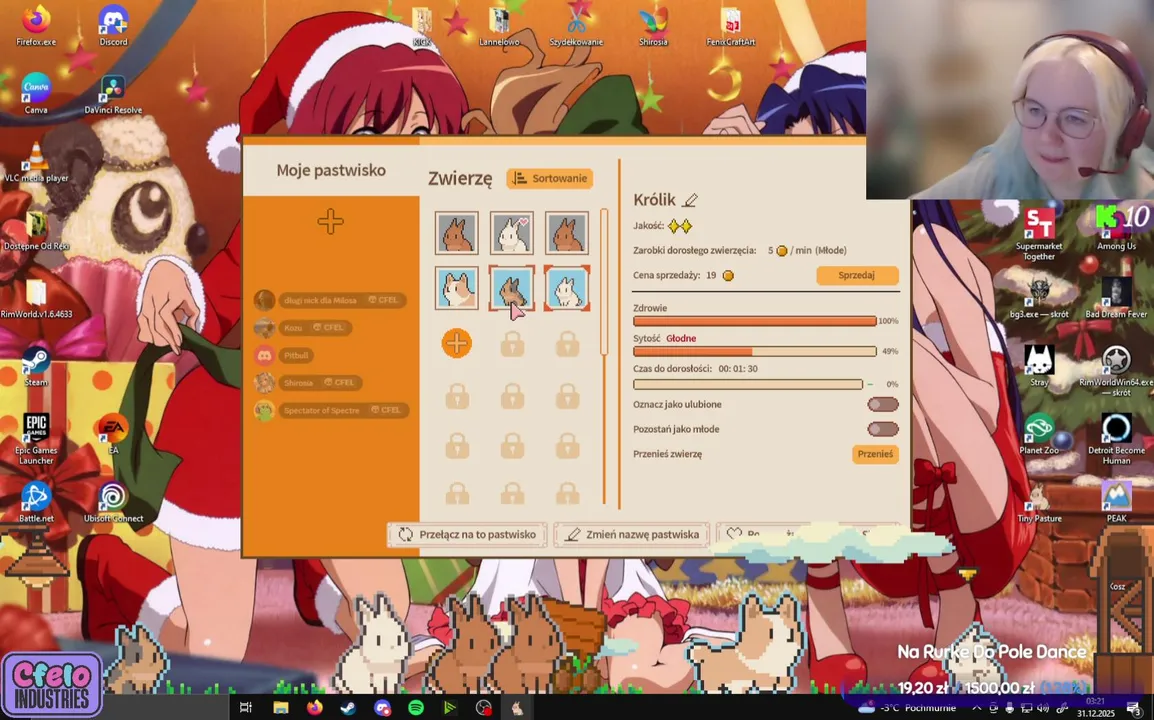This screenshot has height=720, width=1154.
Task: Click Moje pastwisko heading
Action: (x=331, y=170)
